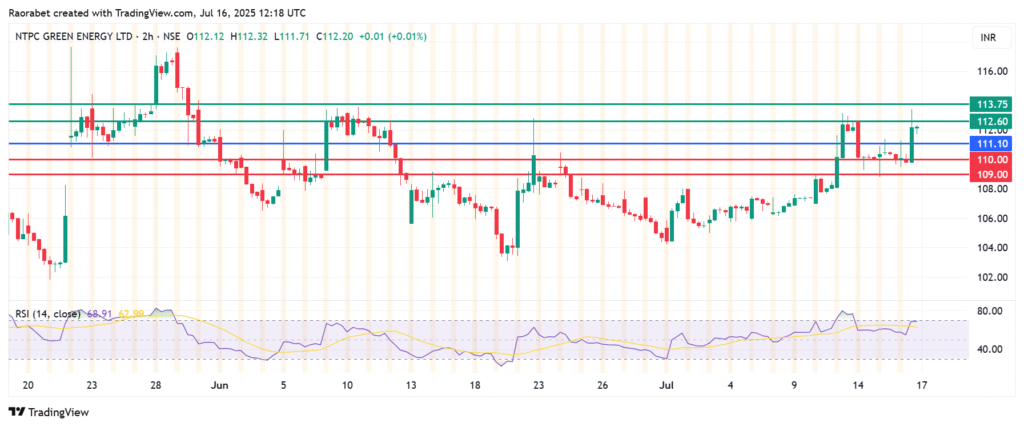Click the C112.20 close price value
Viewport: 1024px width, 427px height.
(x=334, y=37)
